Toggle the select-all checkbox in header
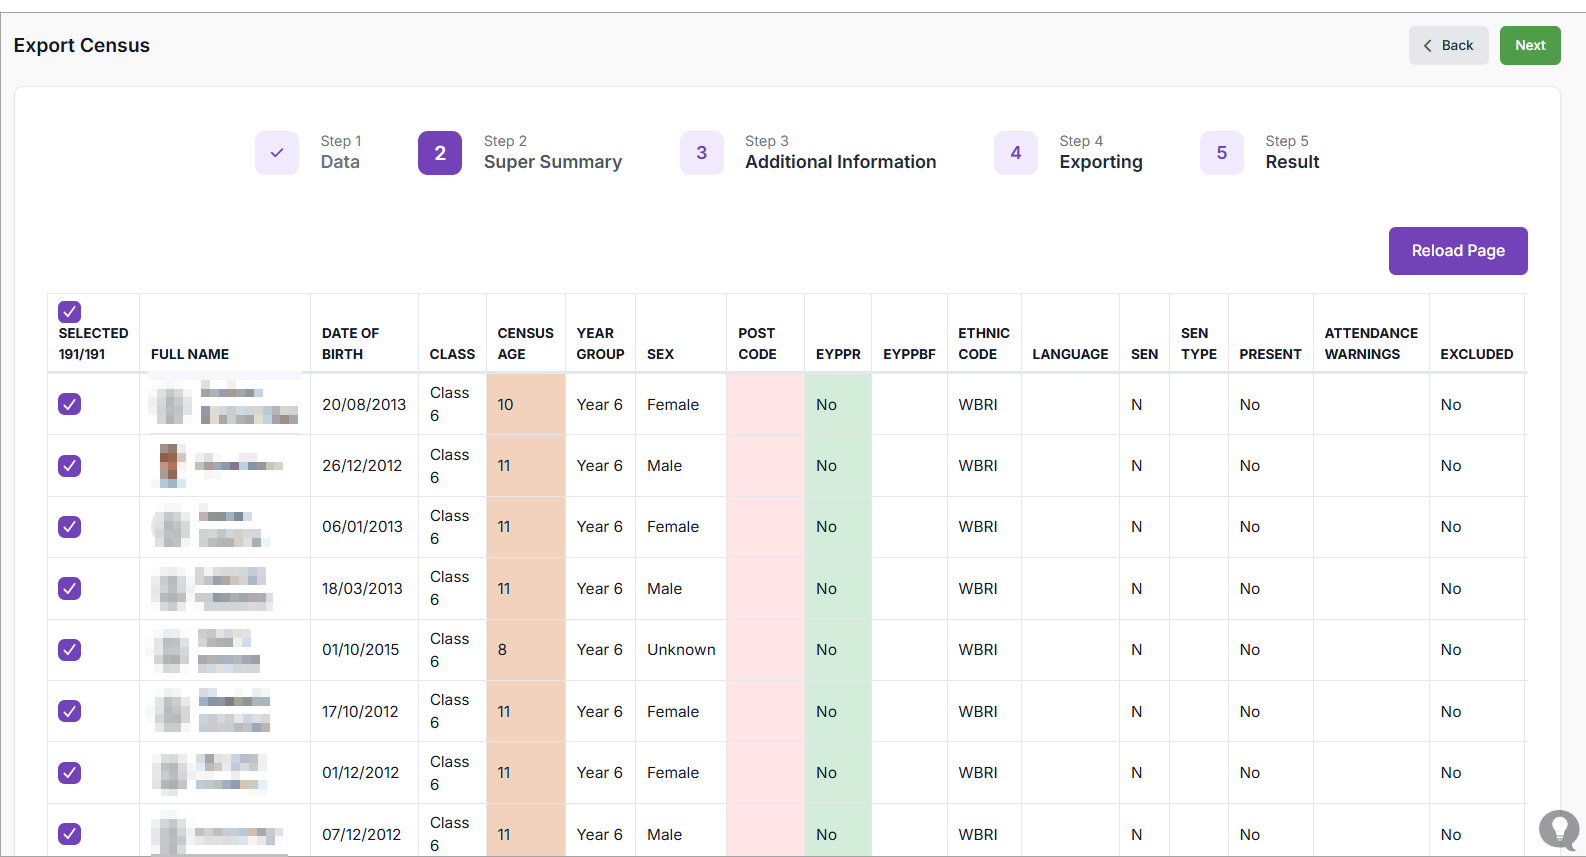 [69, 312]
